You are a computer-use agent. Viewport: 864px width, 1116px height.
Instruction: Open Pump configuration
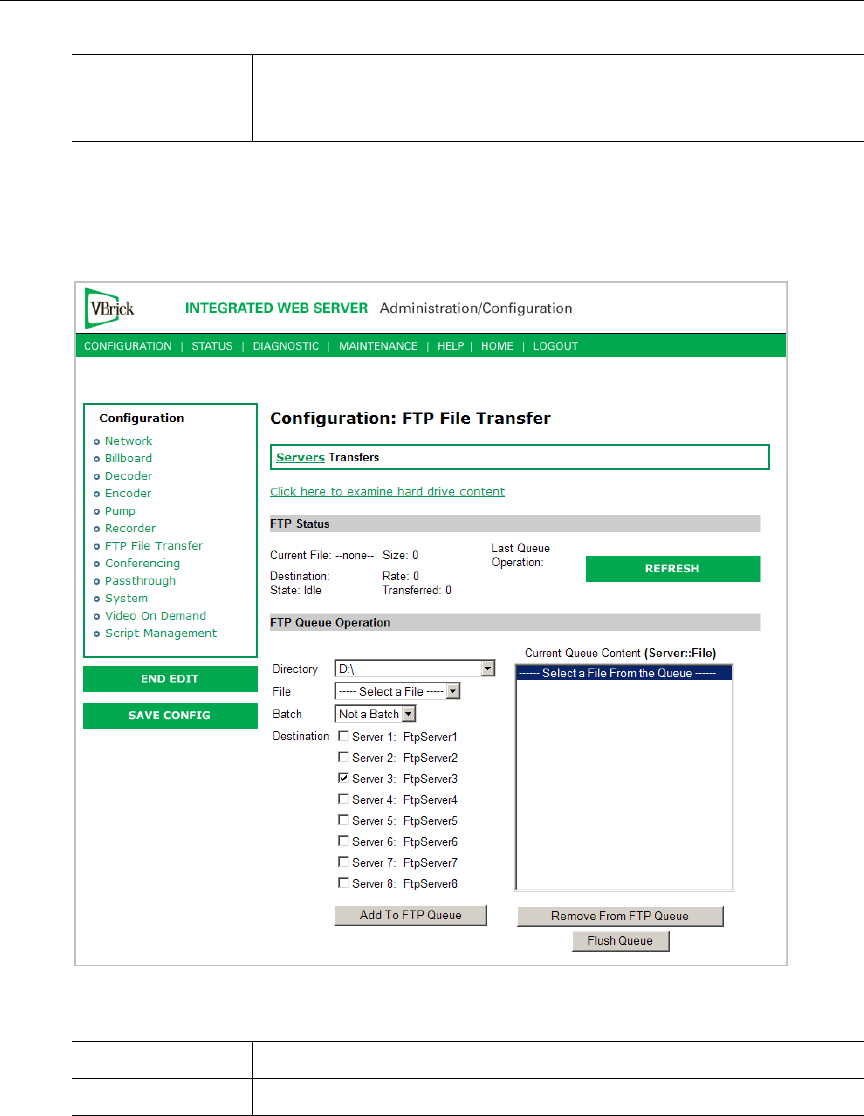click(120, 511)
